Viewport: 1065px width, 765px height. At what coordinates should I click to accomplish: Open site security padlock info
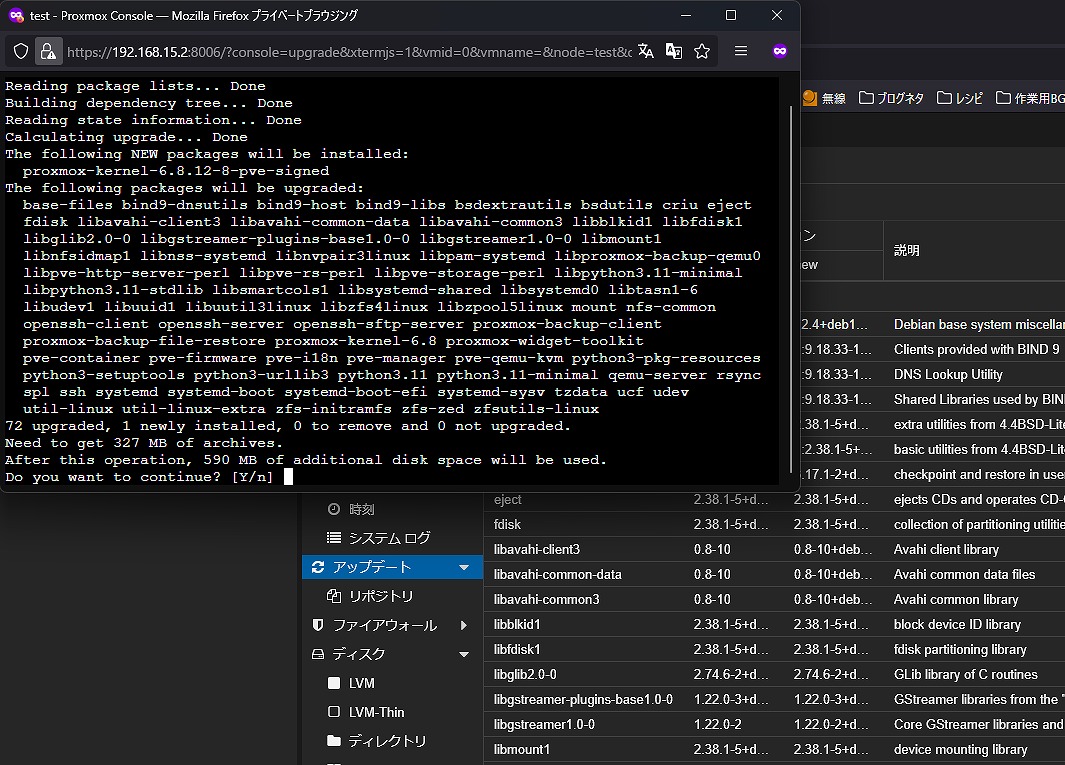click(x=48, y=52)
